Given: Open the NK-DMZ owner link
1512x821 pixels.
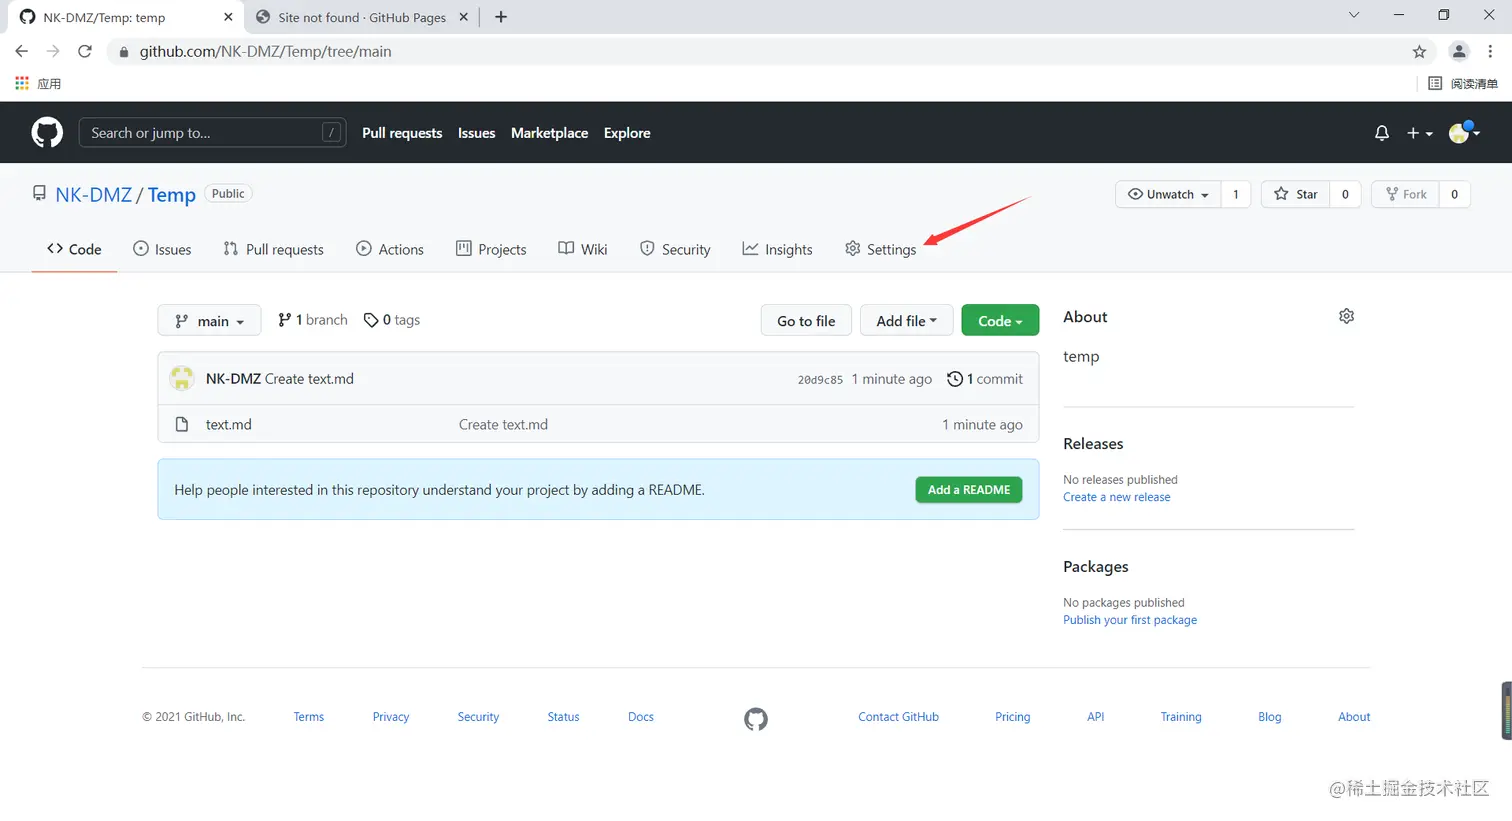Looking at the screenshot, I should (x=94, y=195).
